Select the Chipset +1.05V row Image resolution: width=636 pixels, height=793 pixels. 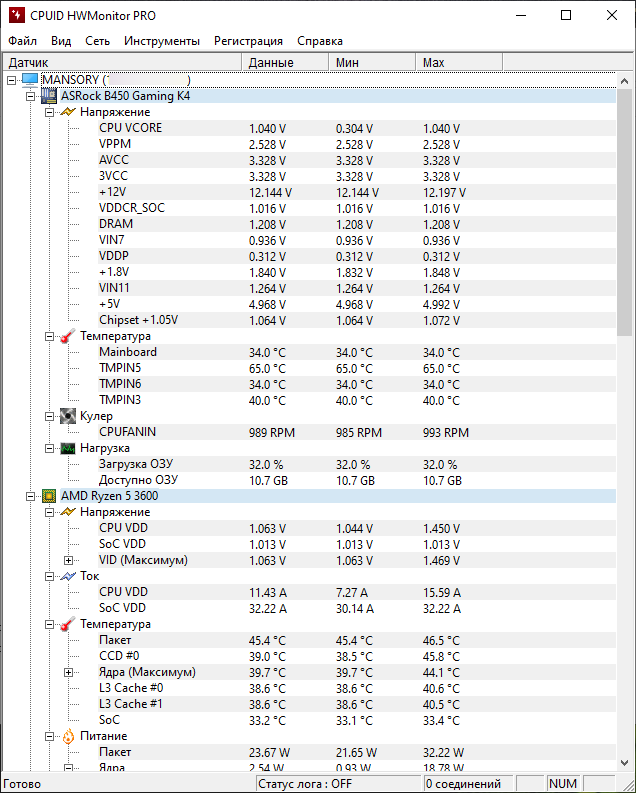tap(357, 320)
